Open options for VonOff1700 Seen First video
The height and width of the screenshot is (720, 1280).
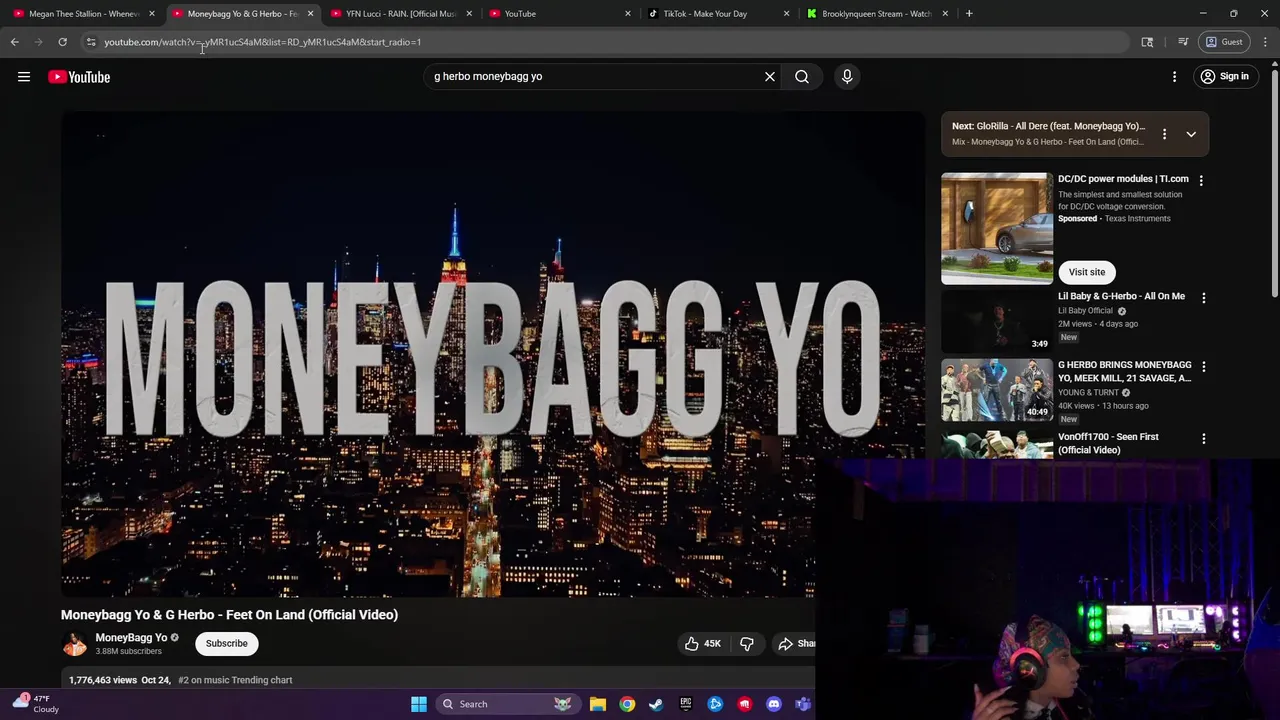[x=1204, y=439]
